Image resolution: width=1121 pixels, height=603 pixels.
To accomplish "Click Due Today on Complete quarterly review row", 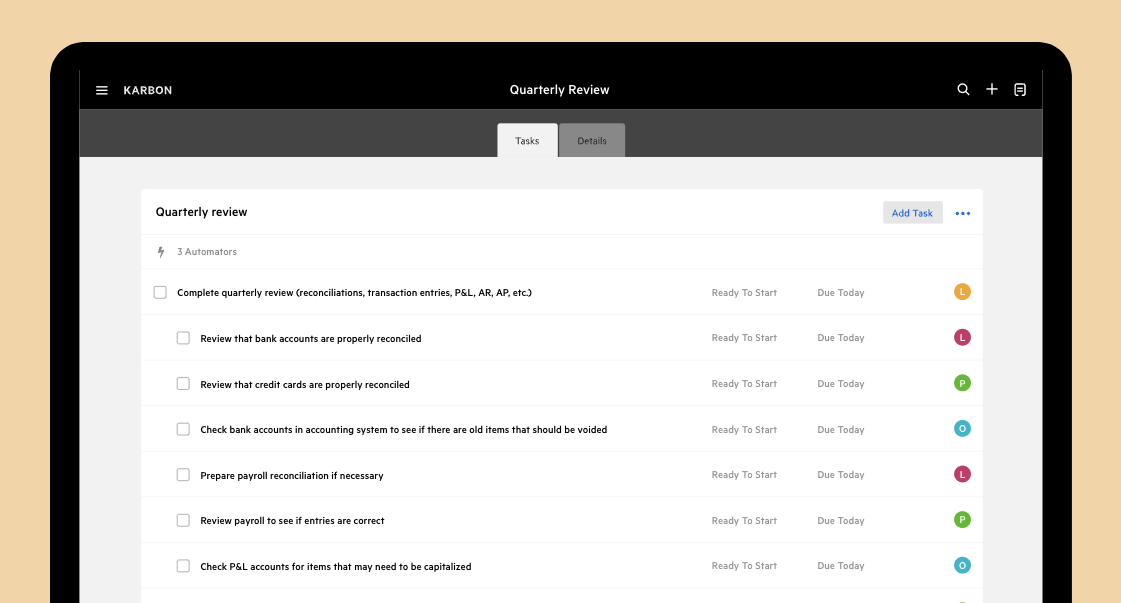I will [841, 293].
